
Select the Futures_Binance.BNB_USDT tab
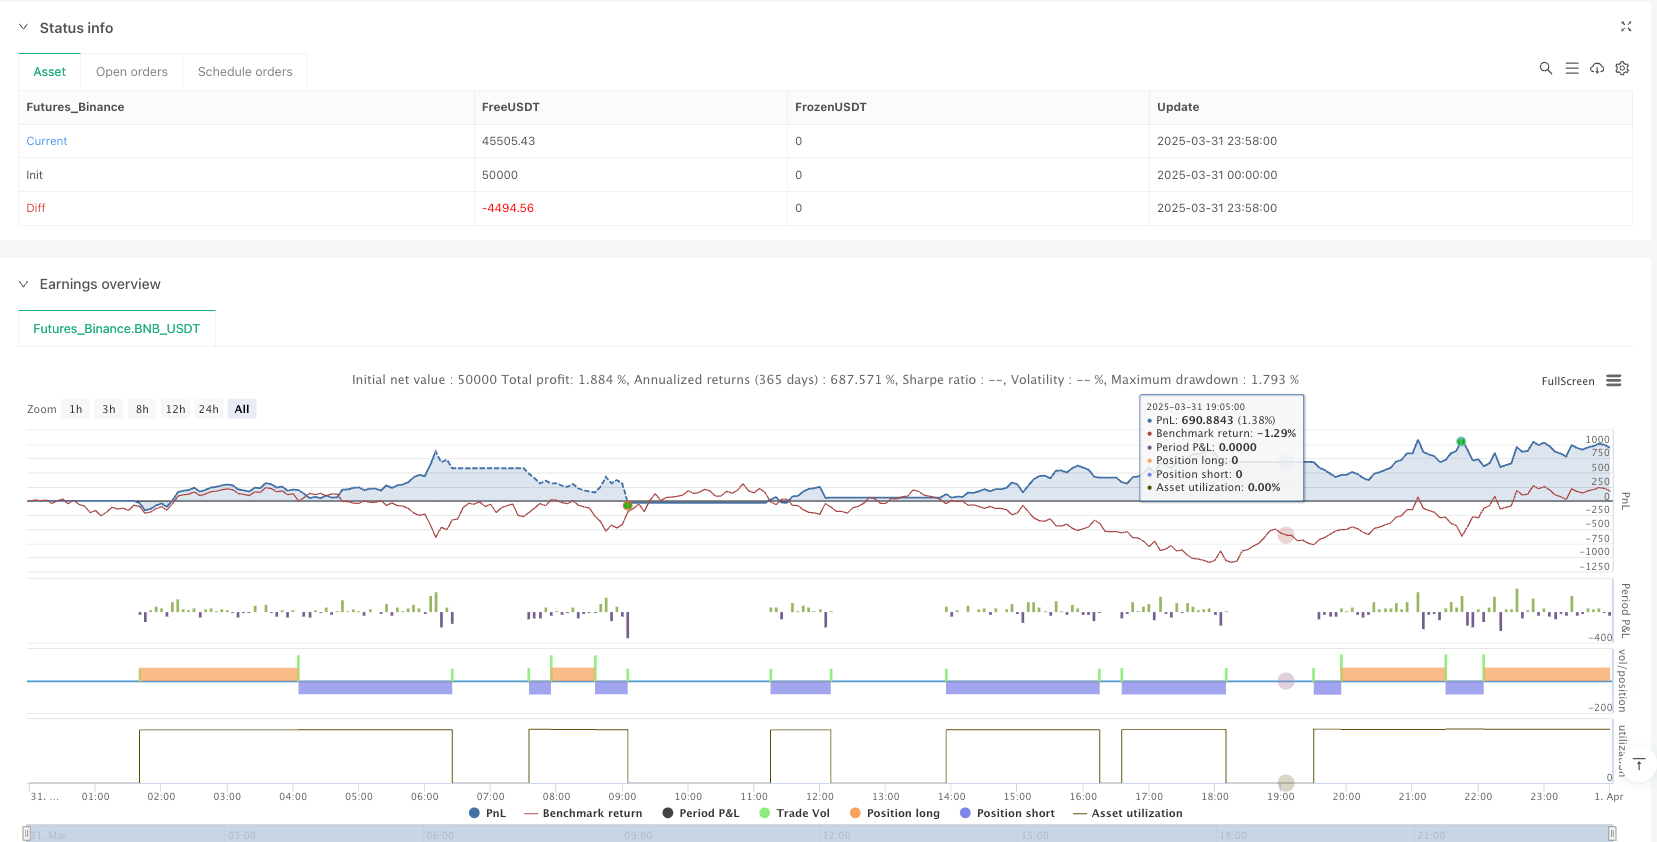116,328
